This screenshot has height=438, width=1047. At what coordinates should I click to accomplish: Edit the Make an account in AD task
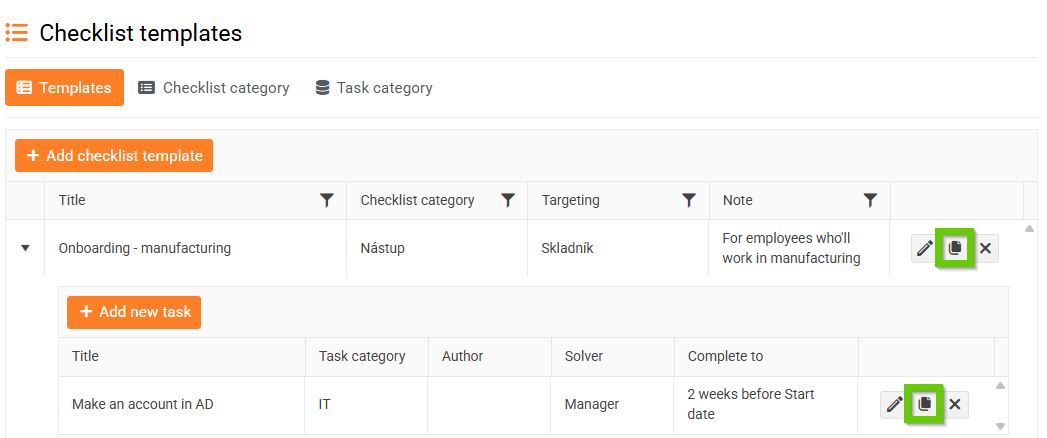894,404
